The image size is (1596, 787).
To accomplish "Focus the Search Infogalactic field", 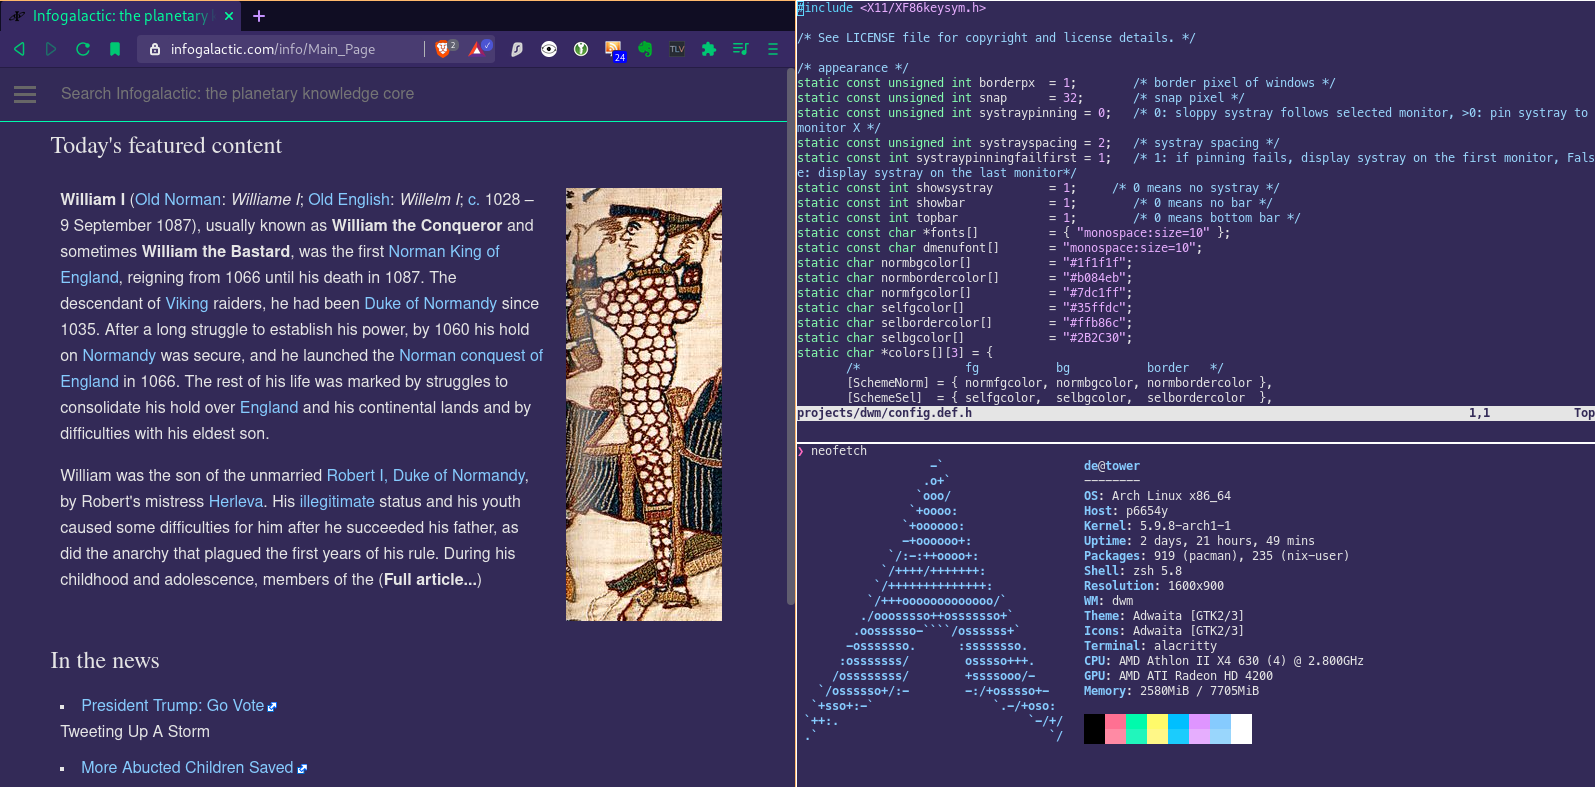I will tap(238, 94).
